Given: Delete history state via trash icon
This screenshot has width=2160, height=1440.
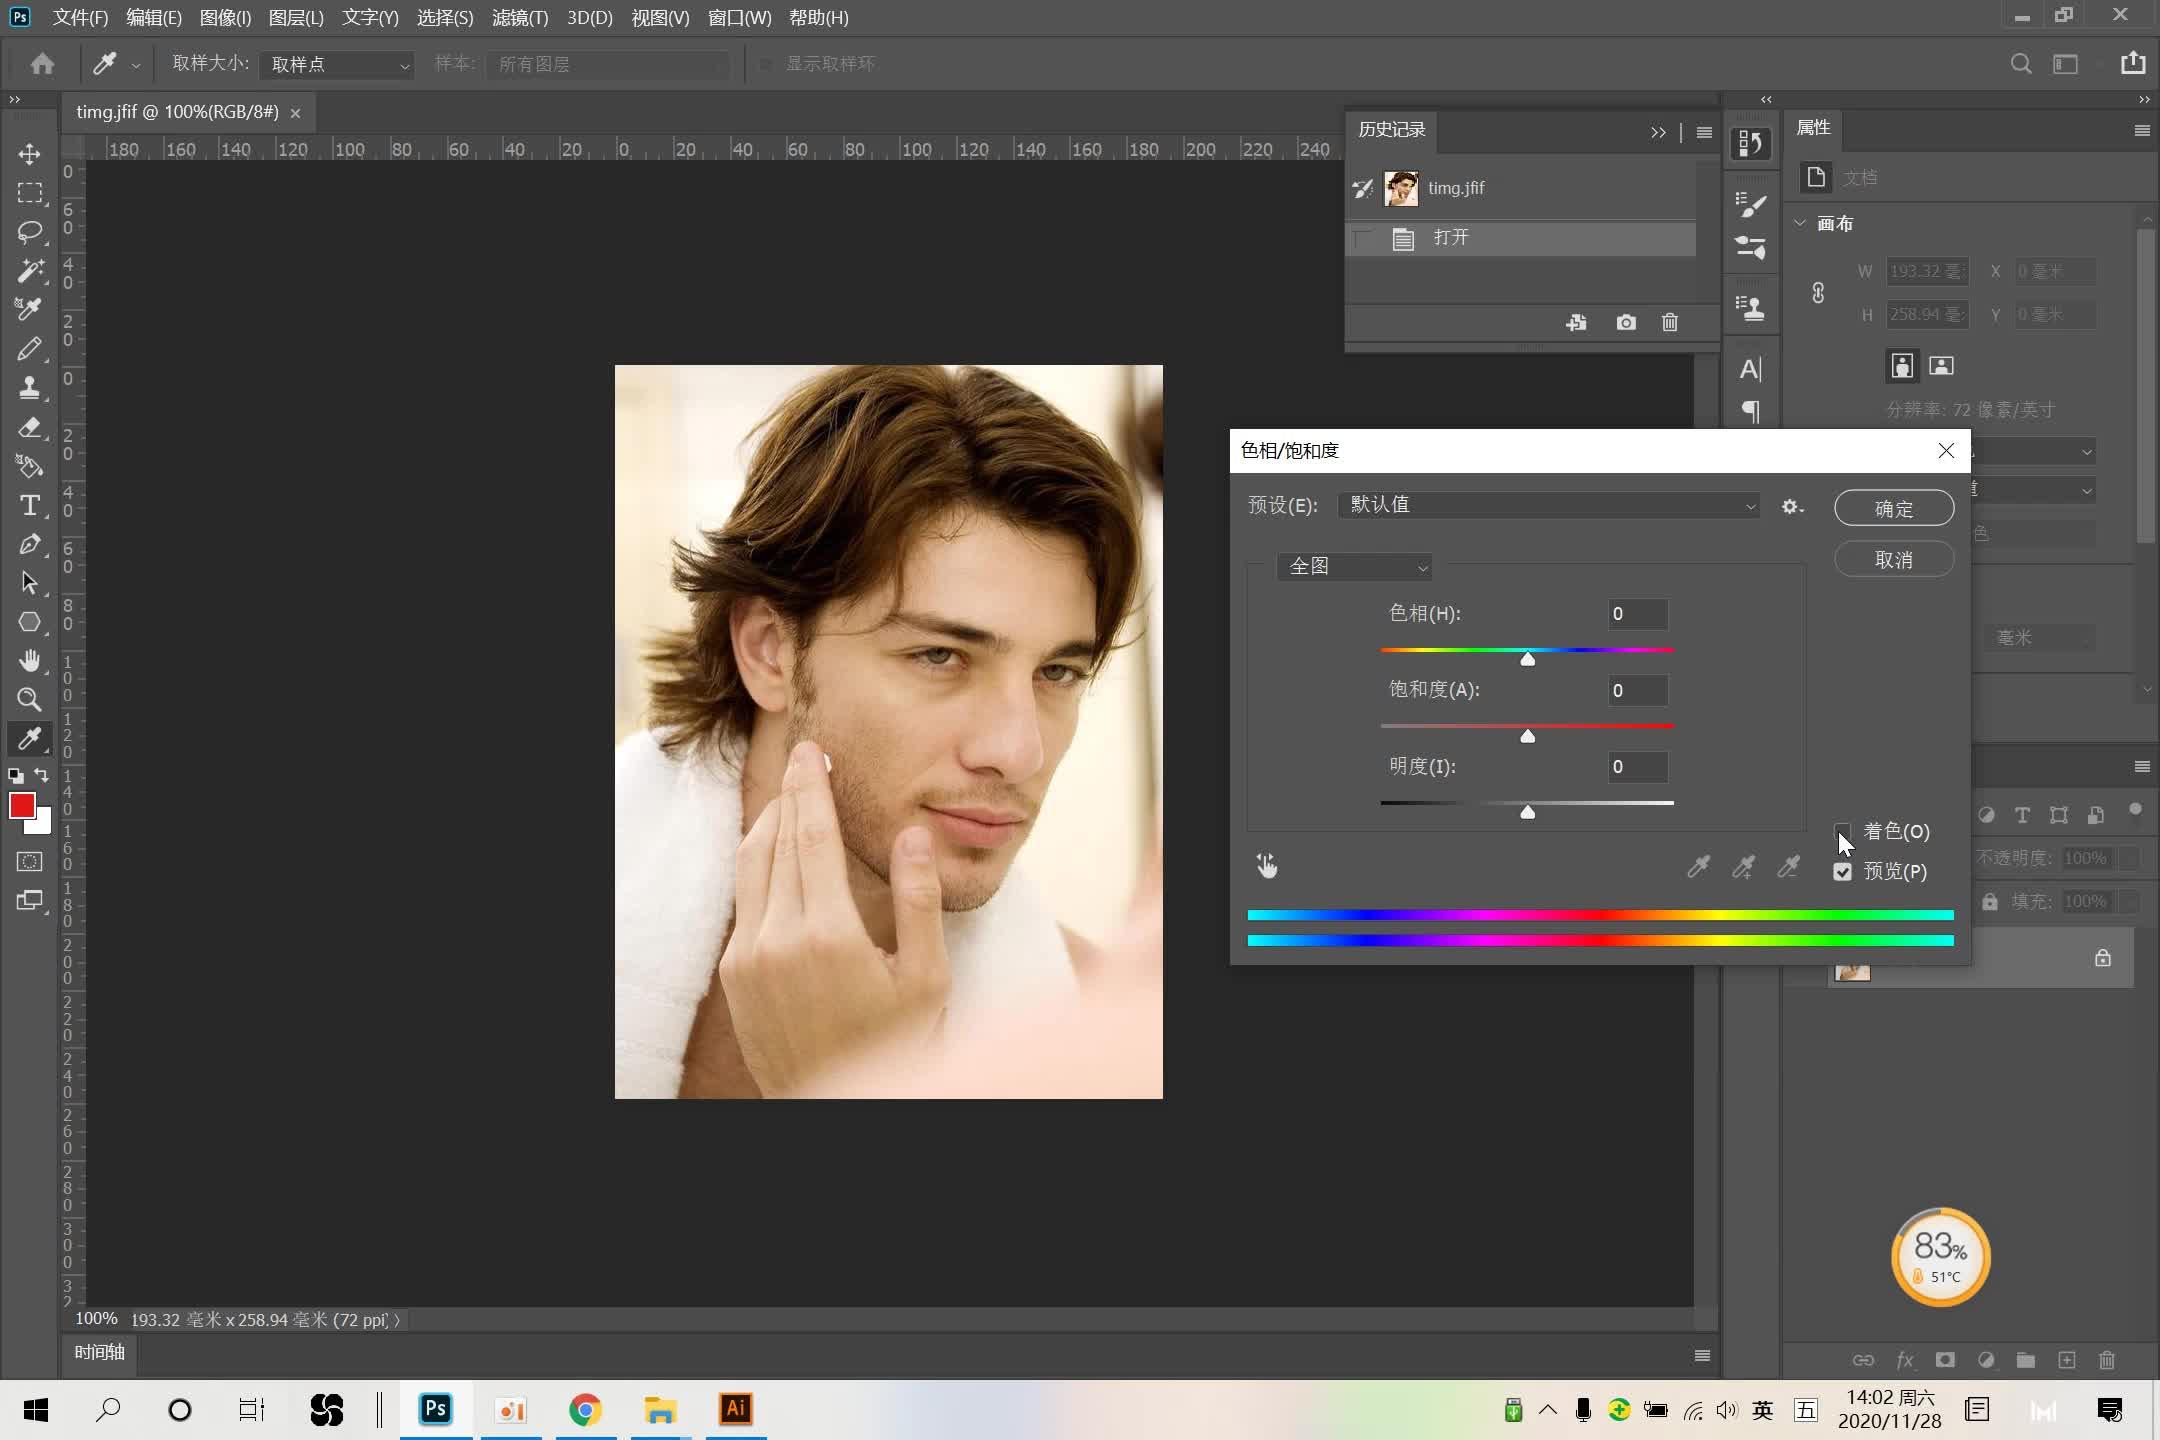Looking at the screenshot, I should pos(1669,322).
